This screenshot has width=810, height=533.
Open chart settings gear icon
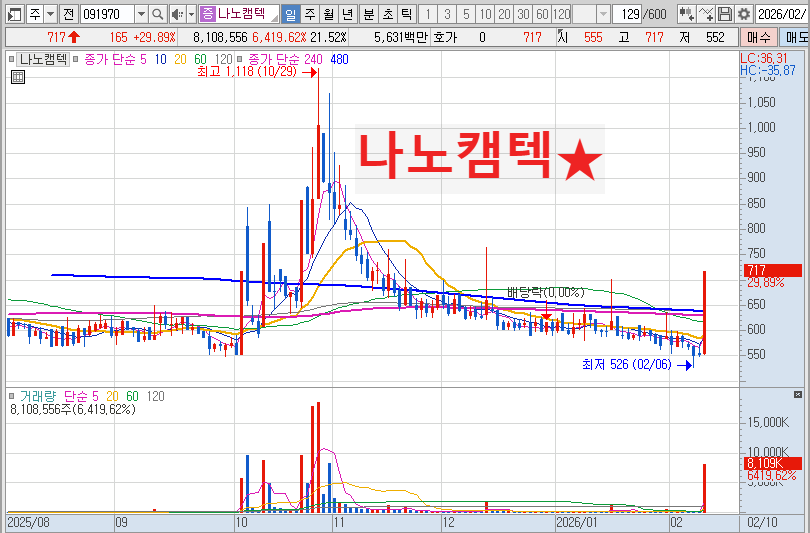743,14
